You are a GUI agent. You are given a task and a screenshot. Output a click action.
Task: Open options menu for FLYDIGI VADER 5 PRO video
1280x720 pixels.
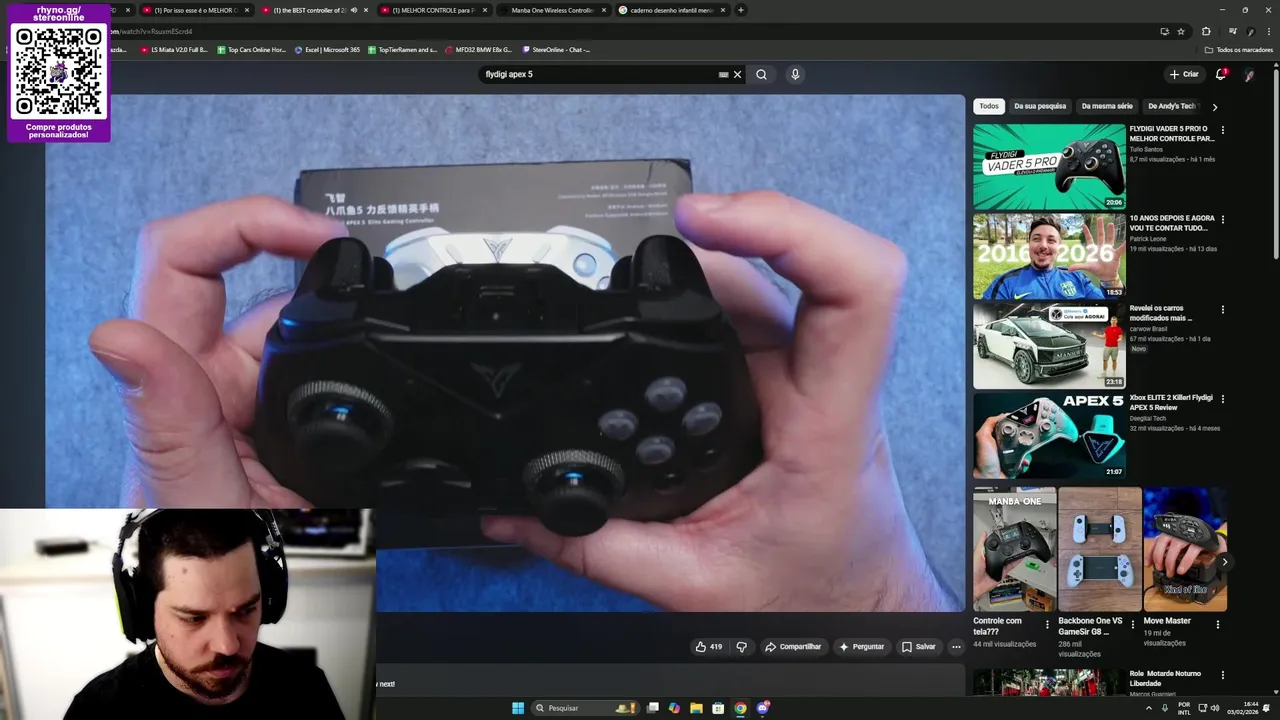pyautogui.click(x=1222, y=130)
